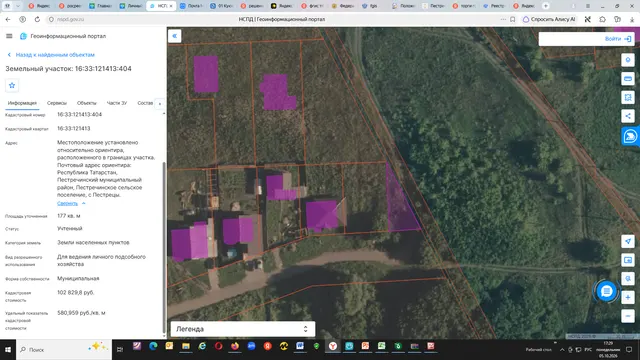Click the cadastral cost 102 829,8 руб.
The image size is (640, 360).
(76, 293)
